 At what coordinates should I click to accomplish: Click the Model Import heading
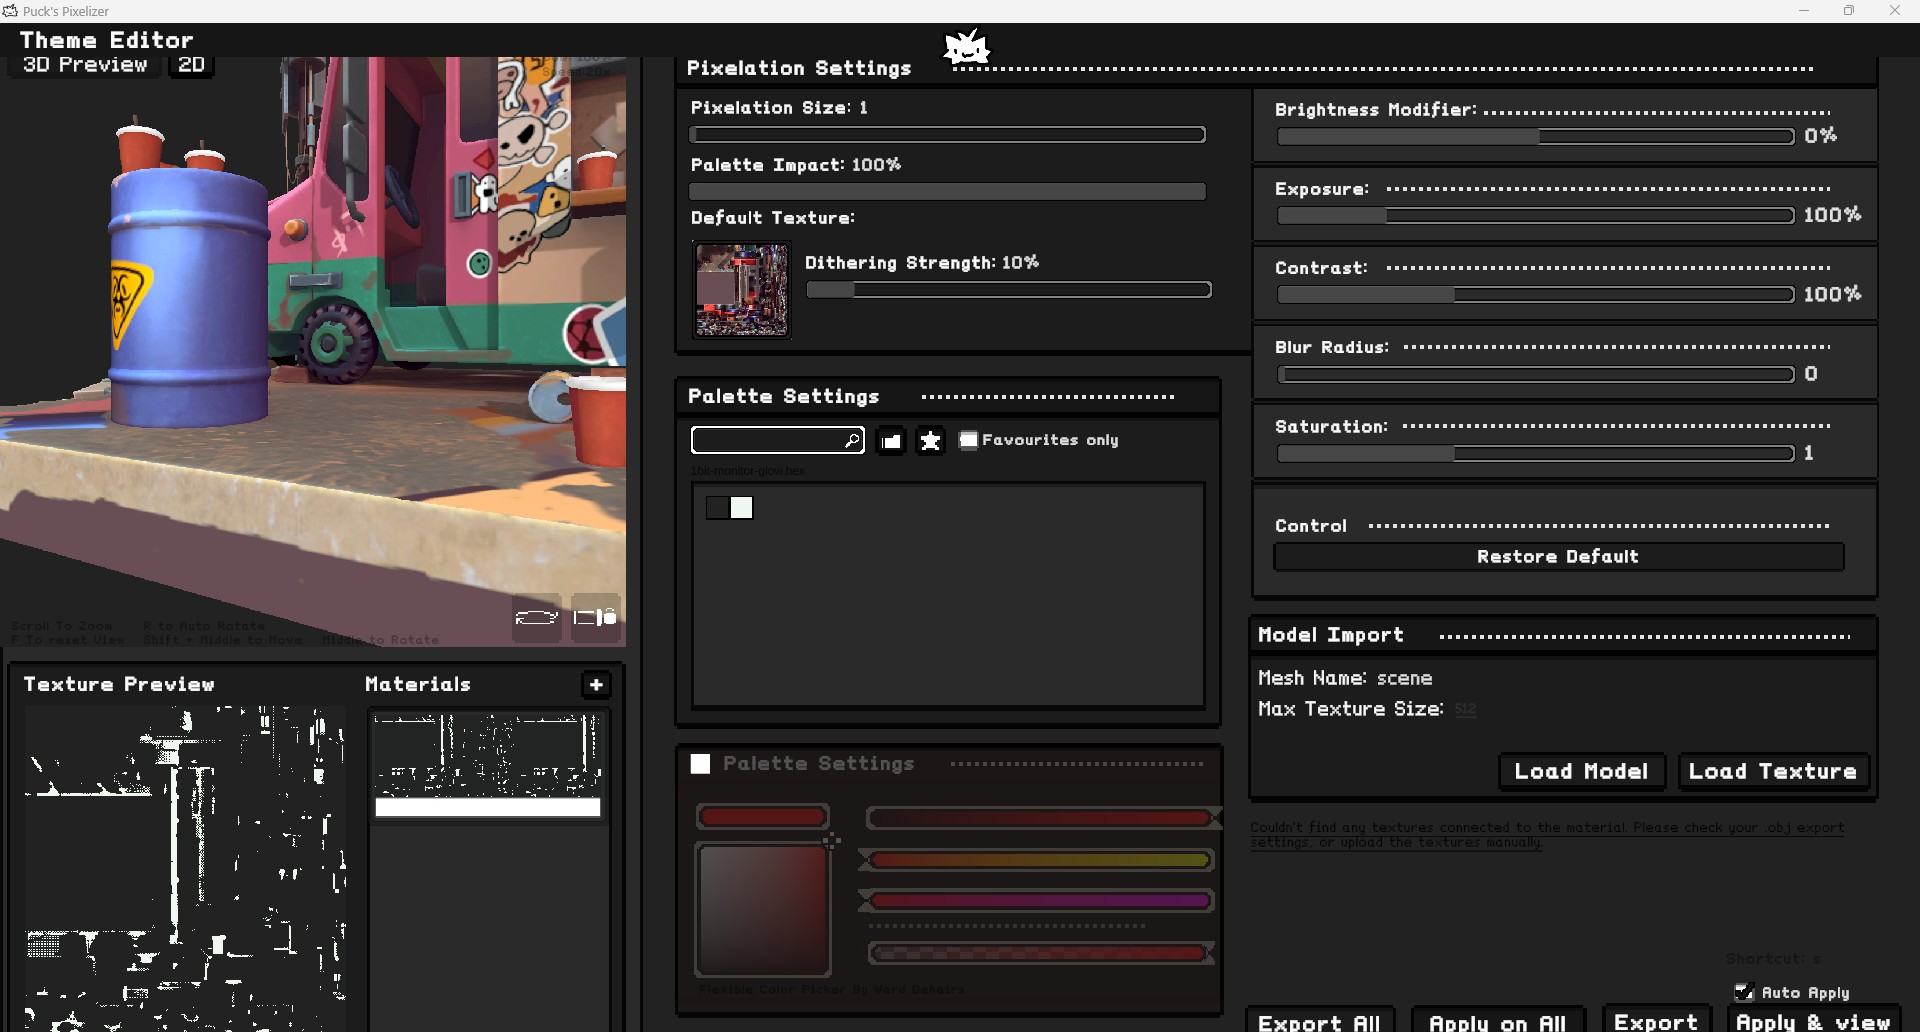pos(1331,635)
